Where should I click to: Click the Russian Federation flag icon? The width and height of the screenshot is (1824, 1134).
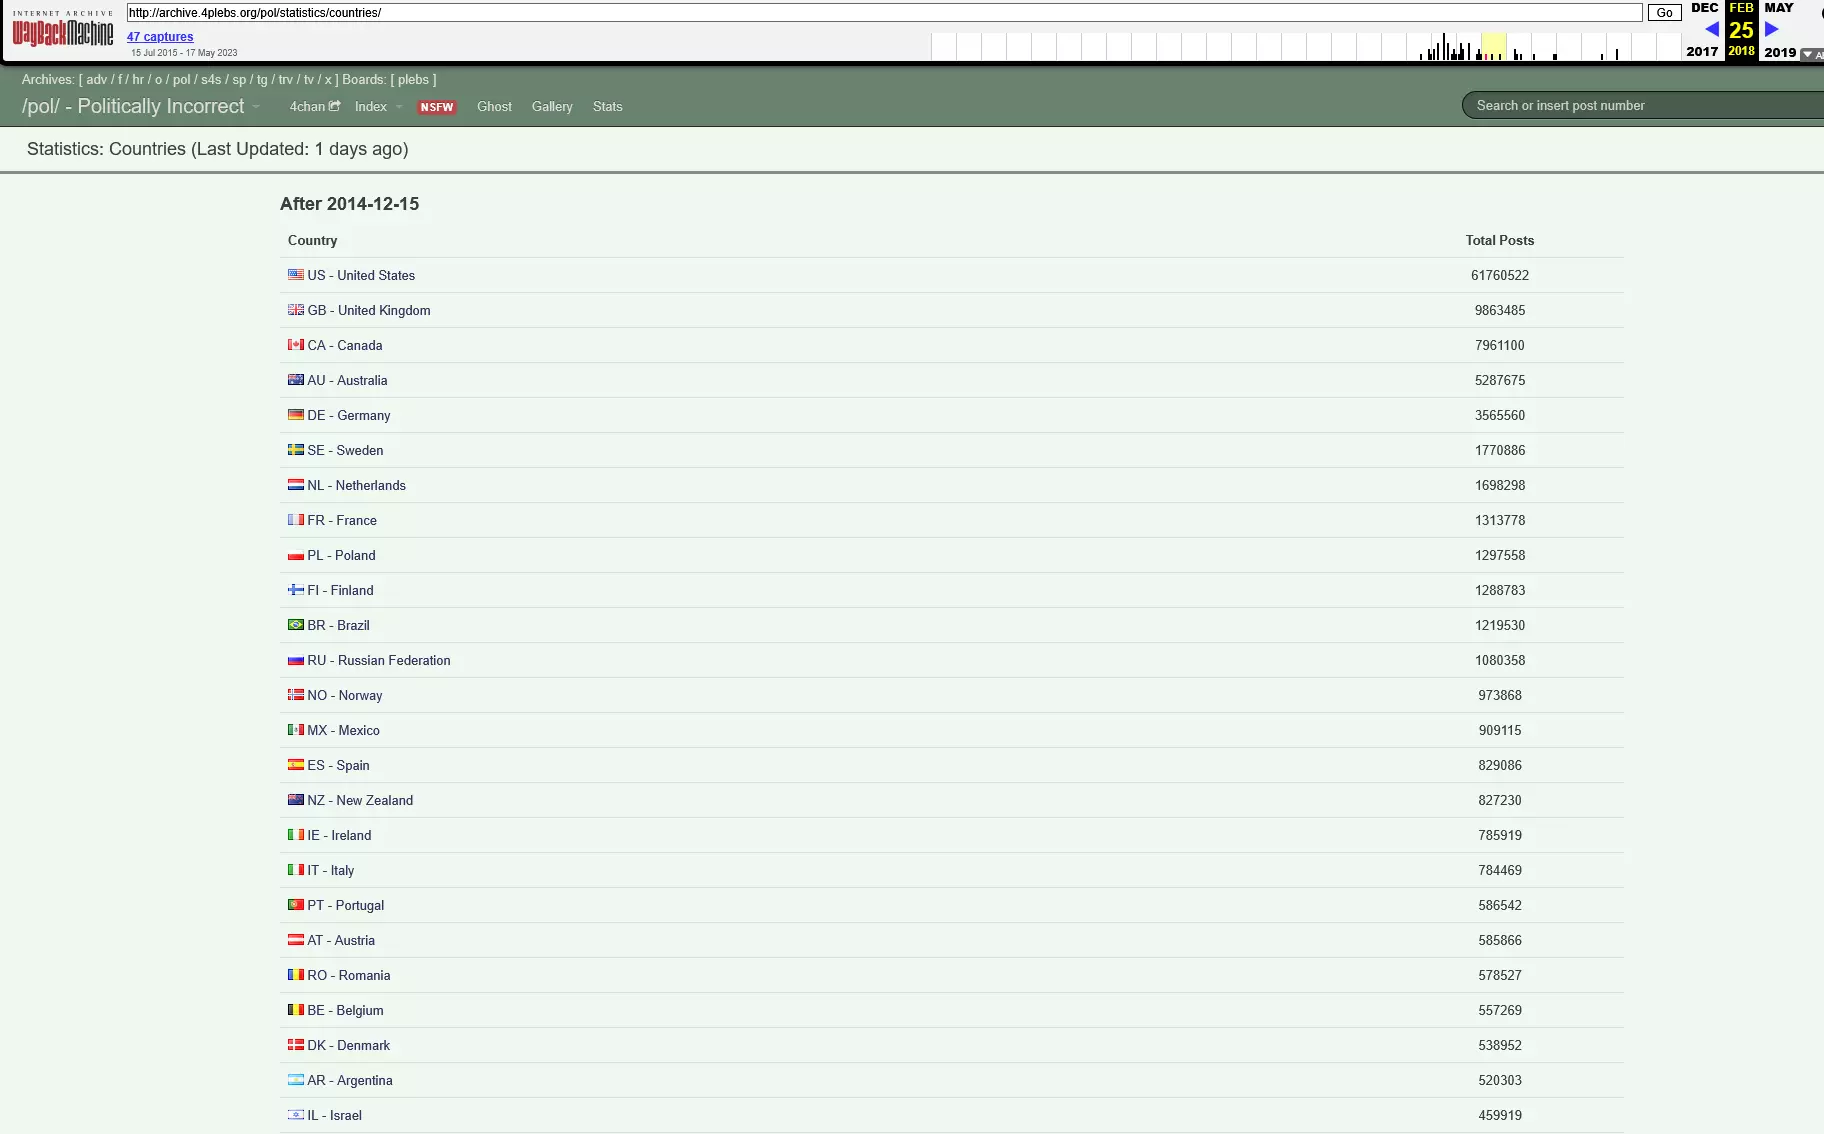click(296, 659)
